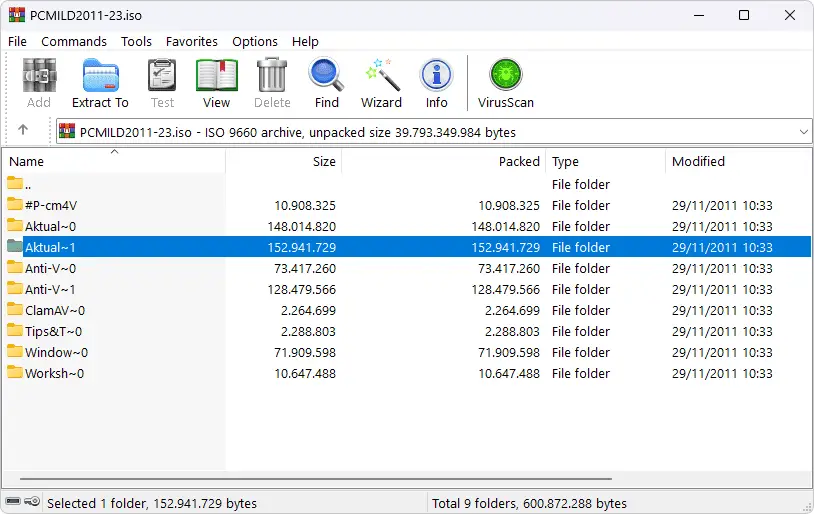Click the archive path address field
This screenshot has height=514, width=814.
tap(433, 132)
